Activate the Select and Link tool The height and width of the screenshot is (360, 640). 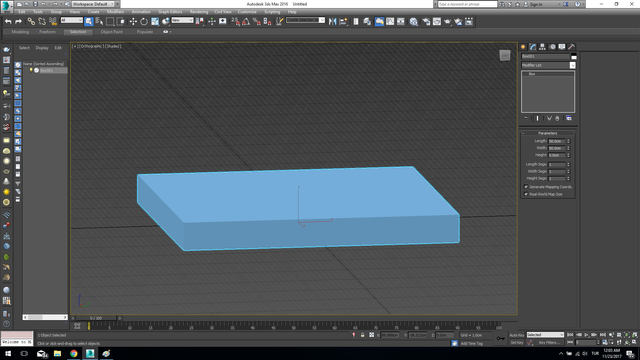31,21
